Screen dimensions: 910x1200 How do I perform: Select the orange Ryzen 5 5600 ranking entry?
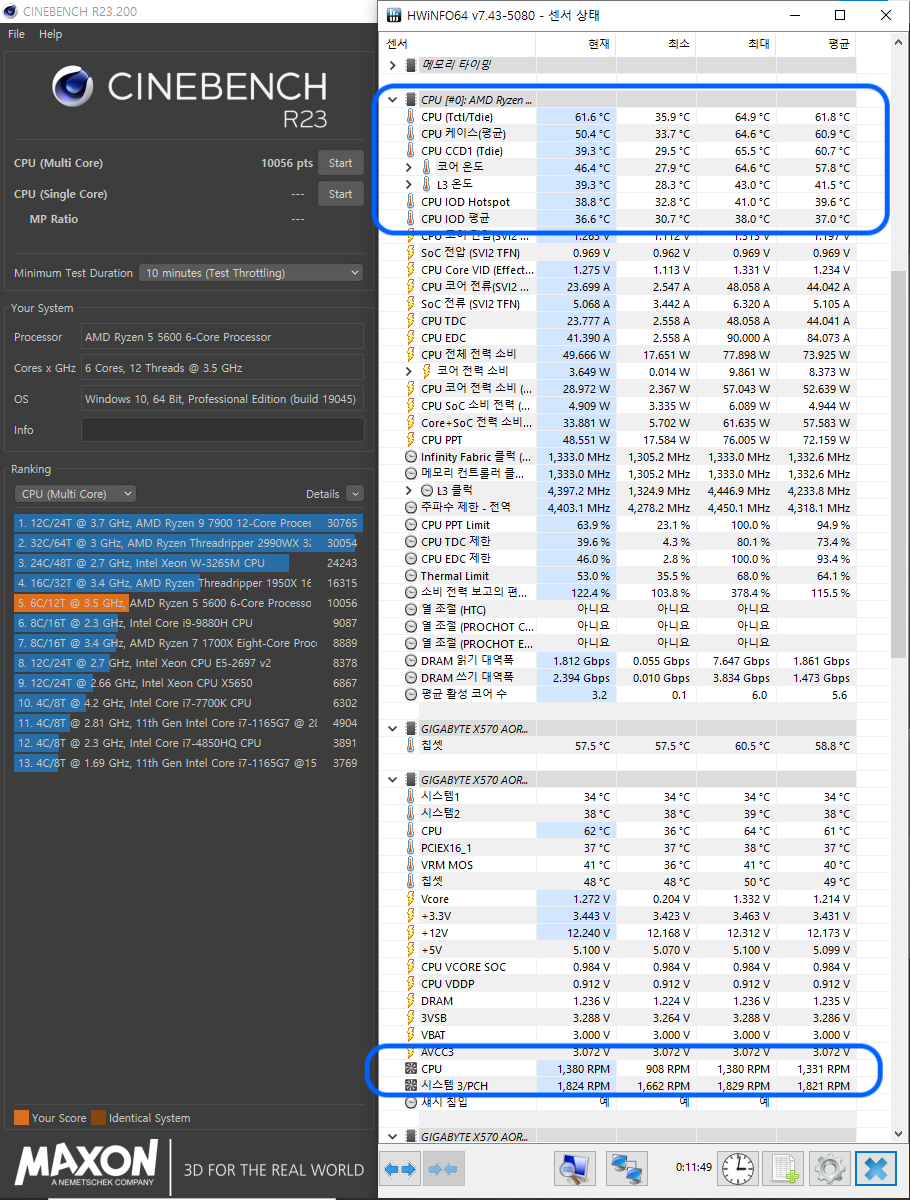pyautogui.click(x=187, y=603)
